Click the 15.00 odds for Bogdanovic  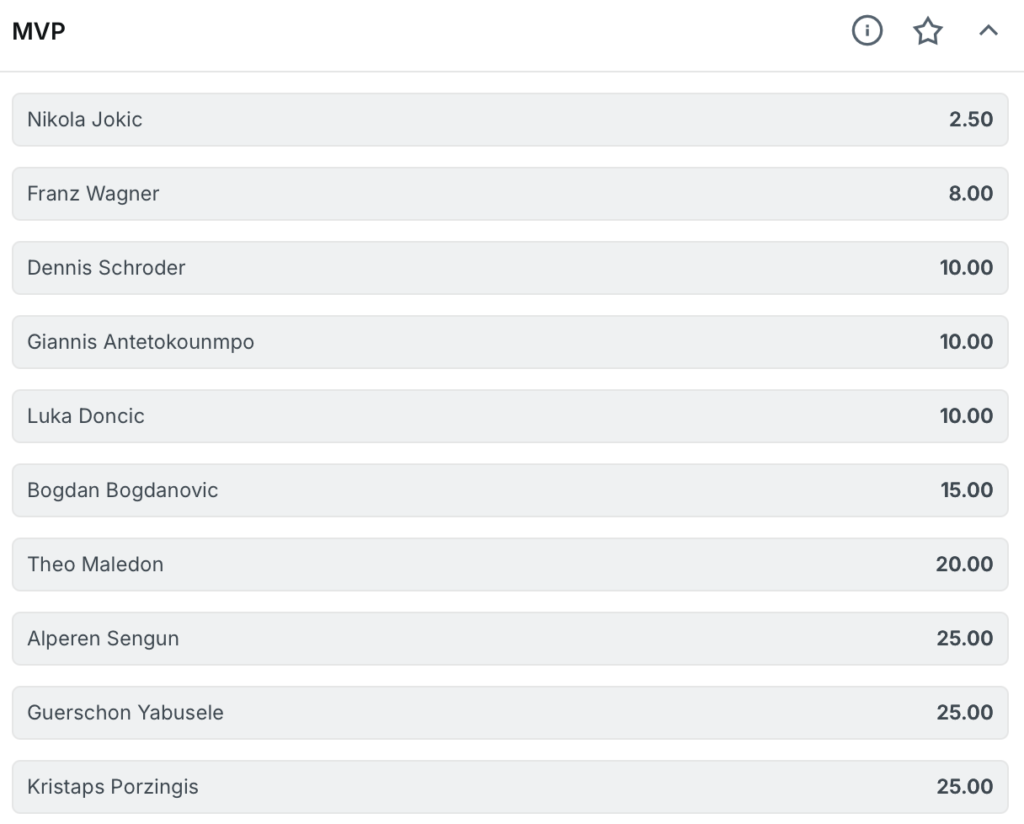pos(967,490)
